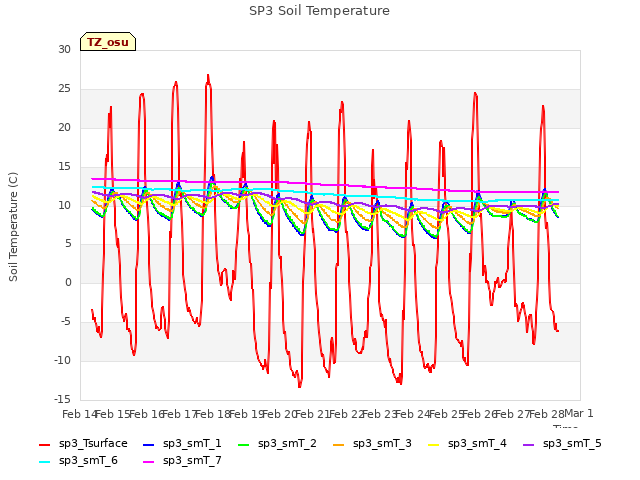Click the Feb 14 x-axis tick label
This screenshot has width=640, height=480.
pos(79,414)
